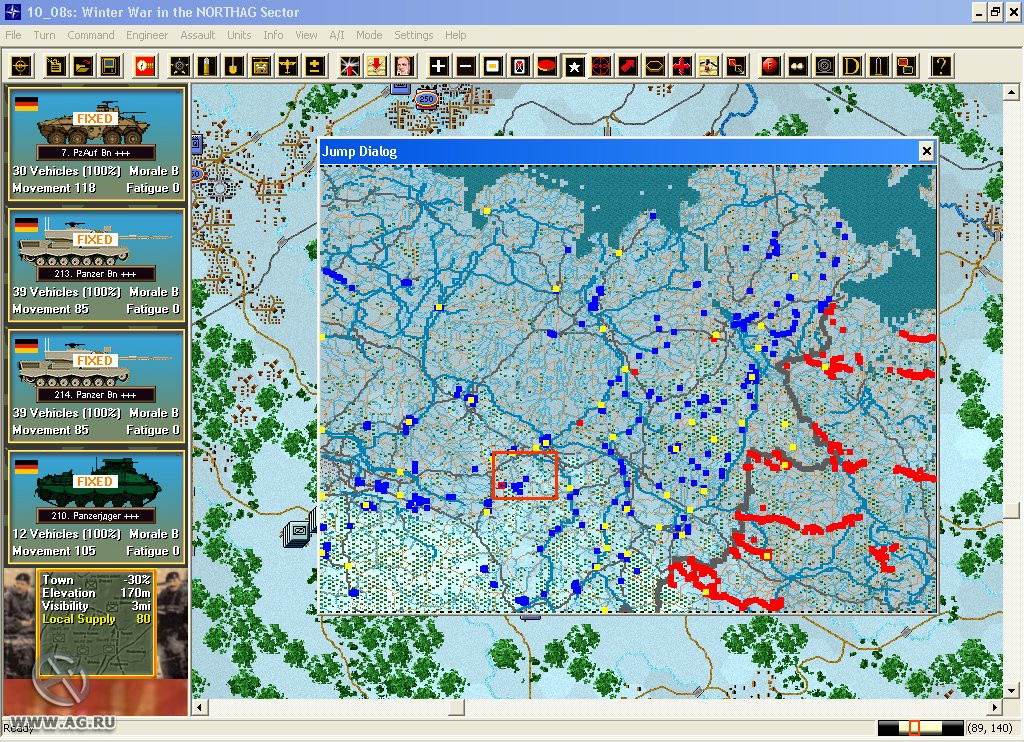Image resolution: width=1024 pixels, height=742 pixels.
Task: Click the Town terrain info panel
Action: click(x=96, y=623)
